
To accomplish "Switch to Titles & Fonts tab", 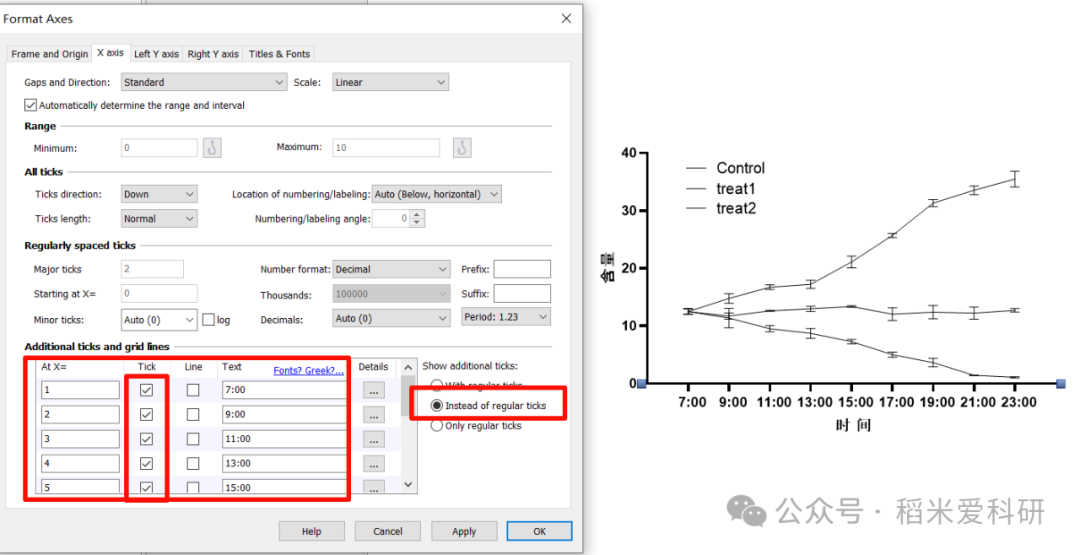I will pos(279,54).
